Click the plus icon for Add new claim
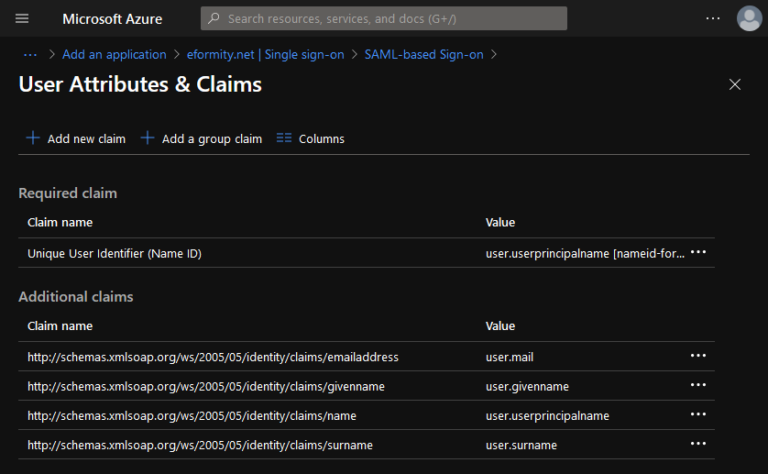768x474 pixels. [33, 138]
